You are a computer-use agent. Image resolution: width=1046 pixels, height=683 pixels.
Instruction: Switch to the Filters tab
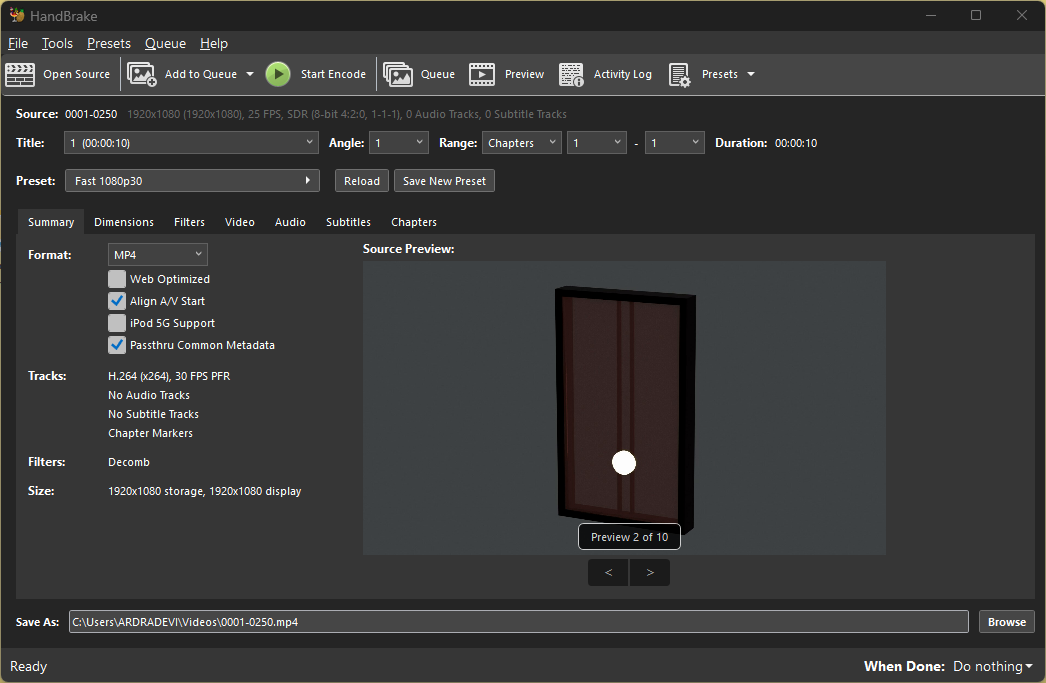tap(189, 222)
